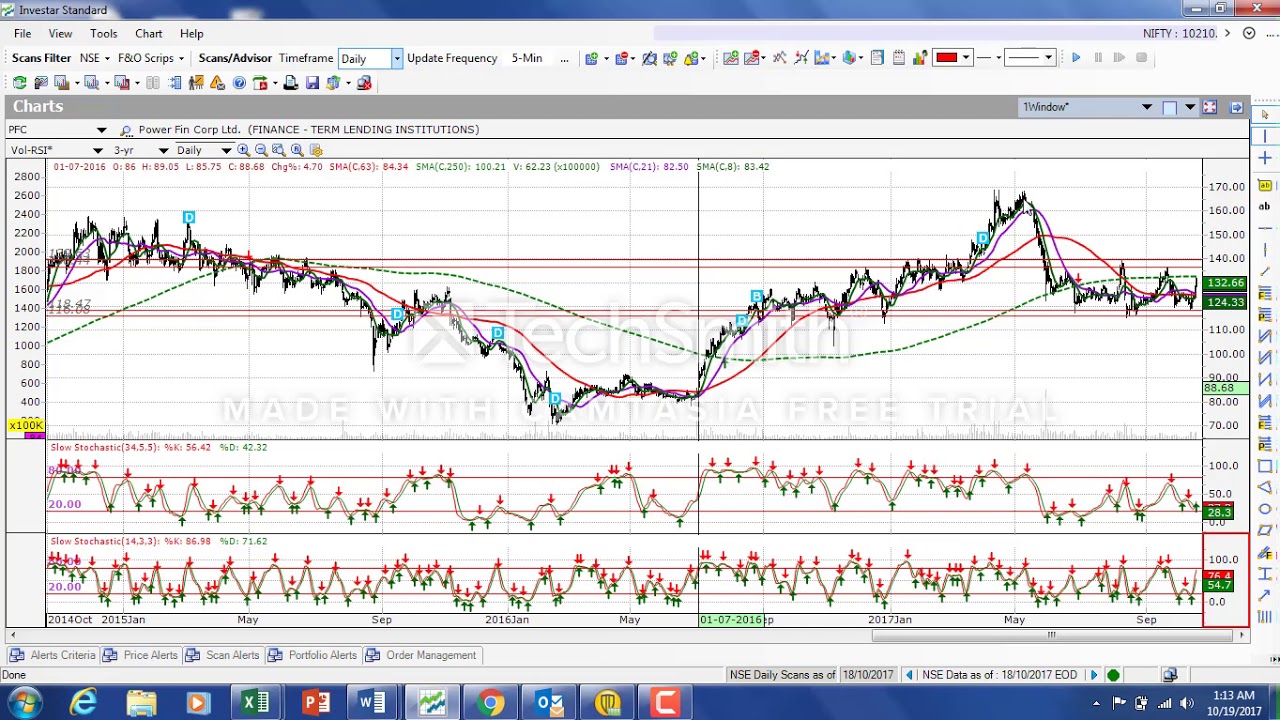Click the bar chart colors icon

[920, 58]
